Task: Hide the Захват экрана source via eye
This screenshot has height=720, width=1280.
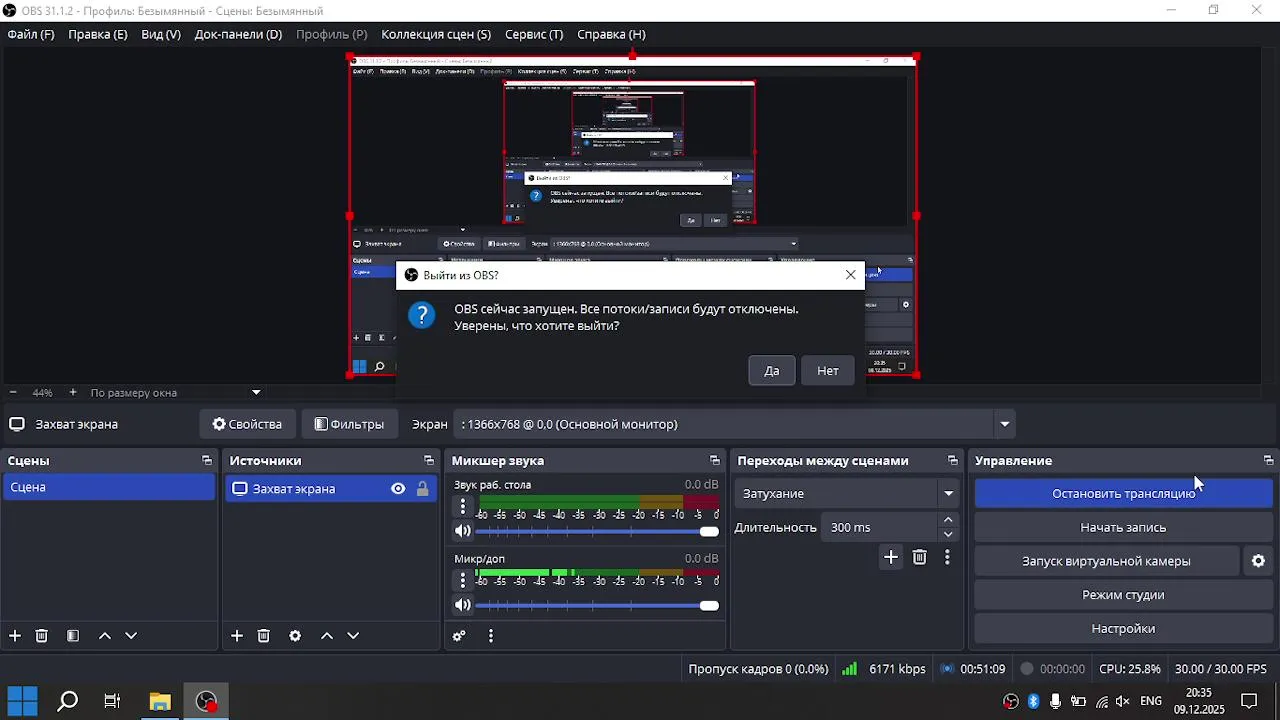Action: (x=398, y=489)
